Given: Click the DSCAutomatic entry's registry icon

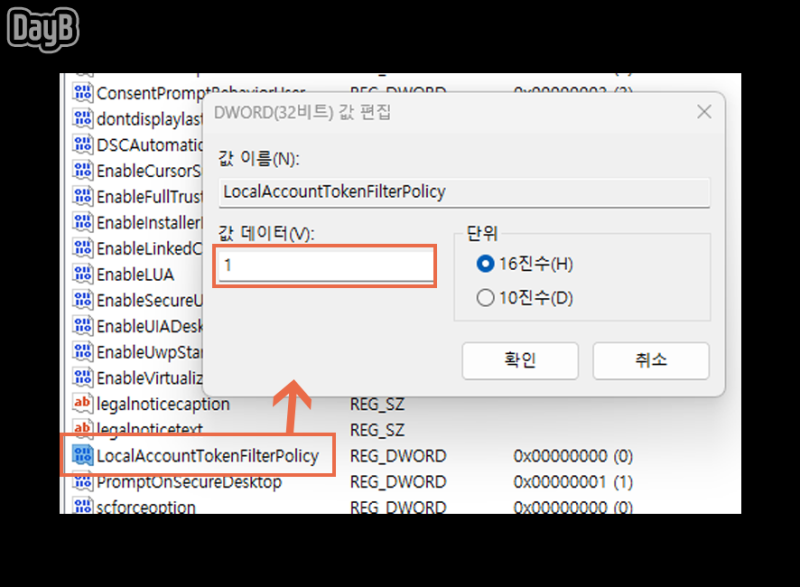Looking at the screenshot, I should tap(83, 144).
